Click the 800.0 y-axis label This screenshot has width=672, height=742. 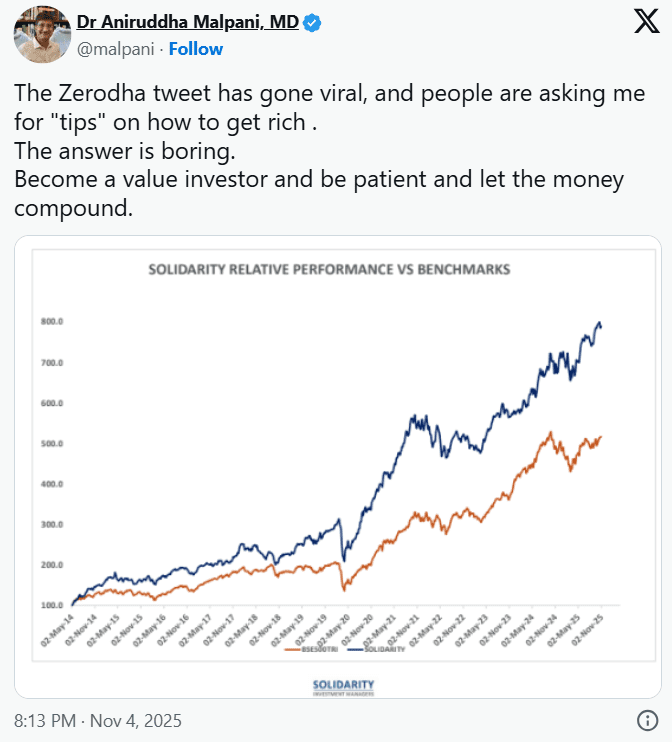52,322
